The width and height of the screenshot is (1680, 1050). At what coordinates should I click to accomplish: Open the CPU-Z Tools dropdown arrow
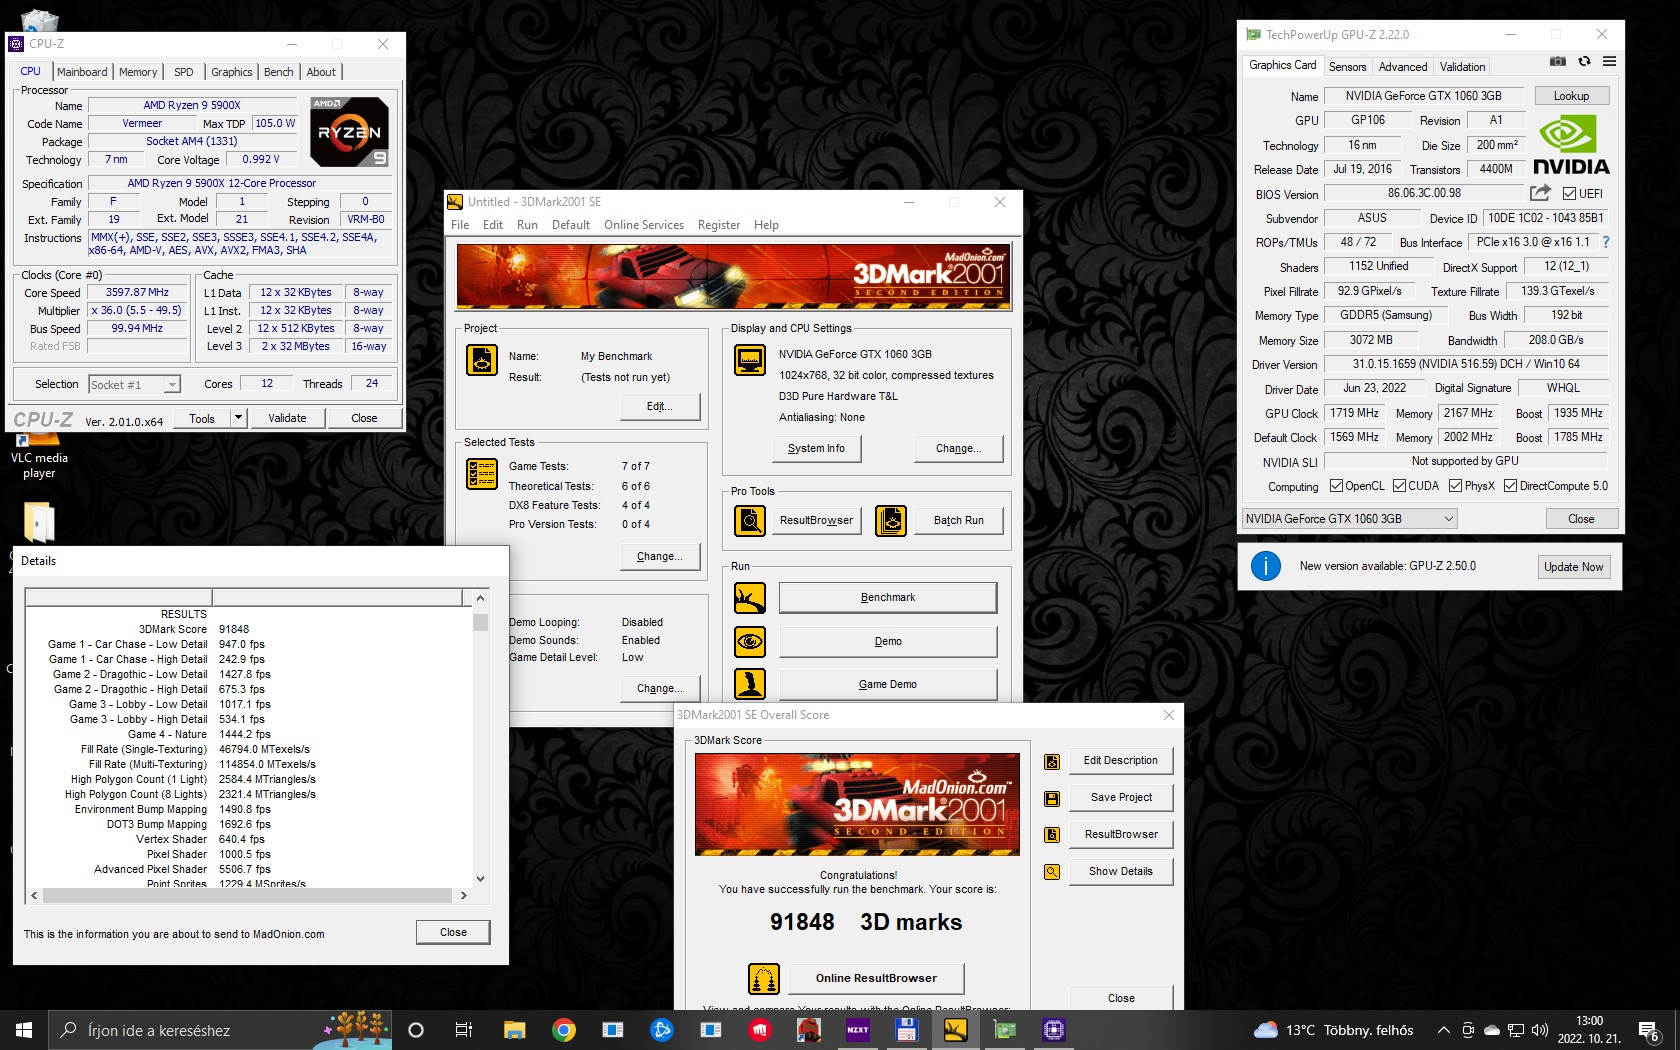[238, 418]
